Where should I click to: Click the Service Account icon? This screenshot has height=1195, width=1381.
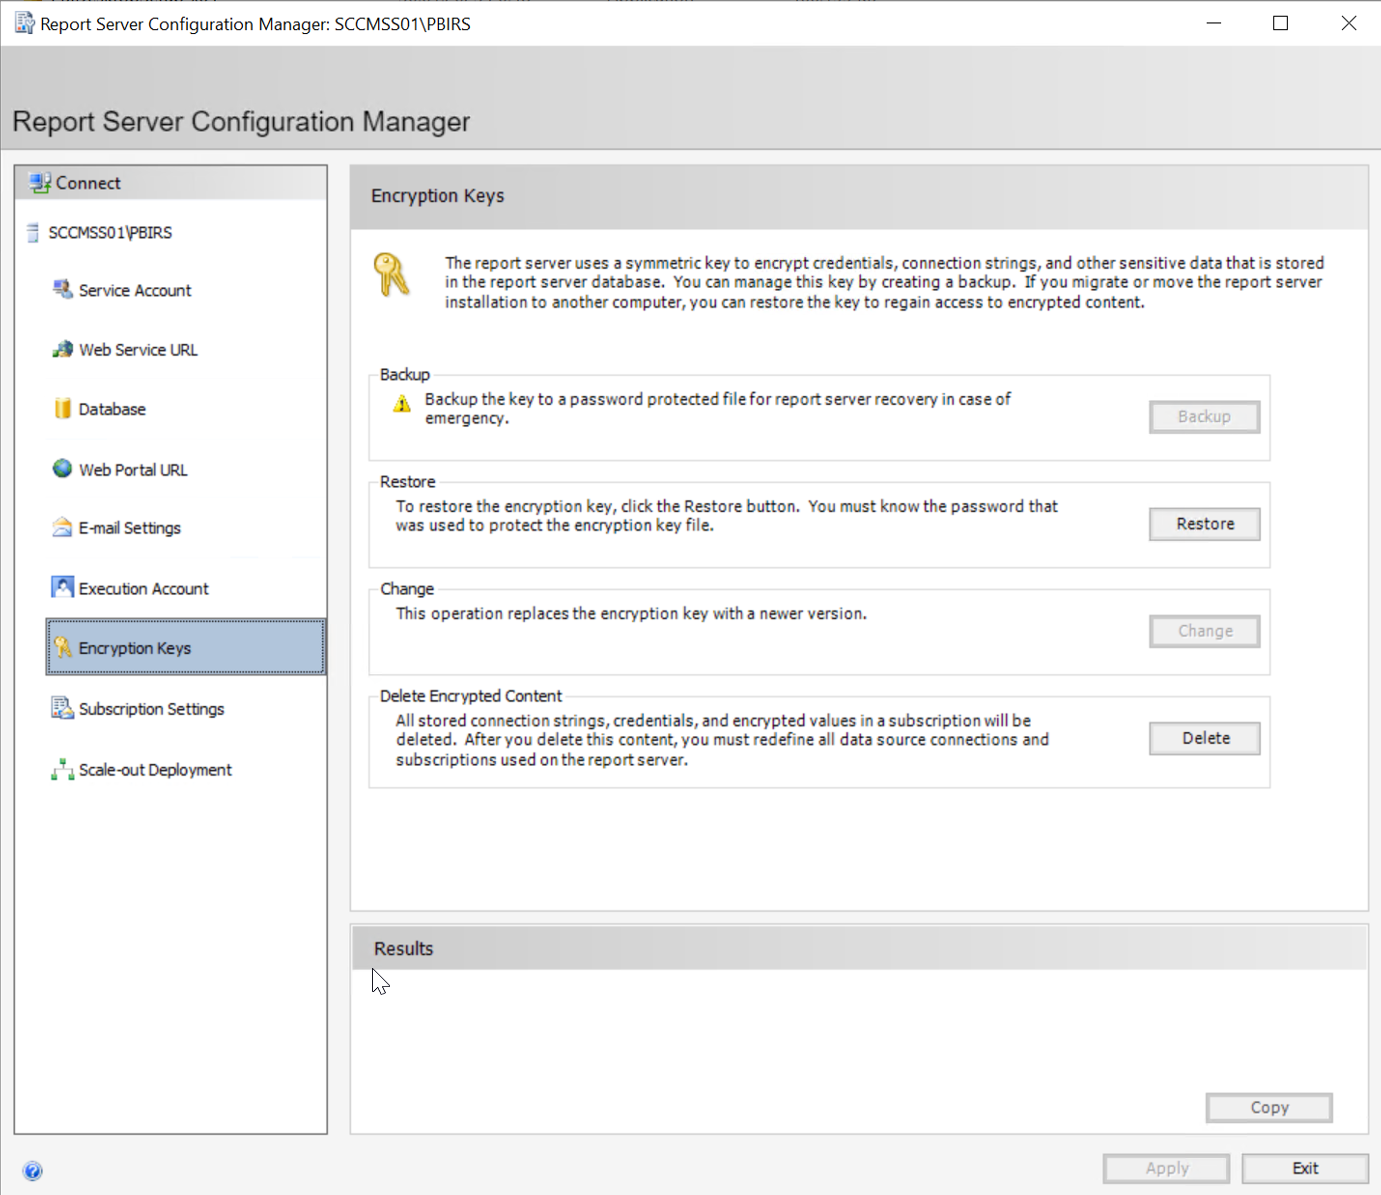pos(62,290)
